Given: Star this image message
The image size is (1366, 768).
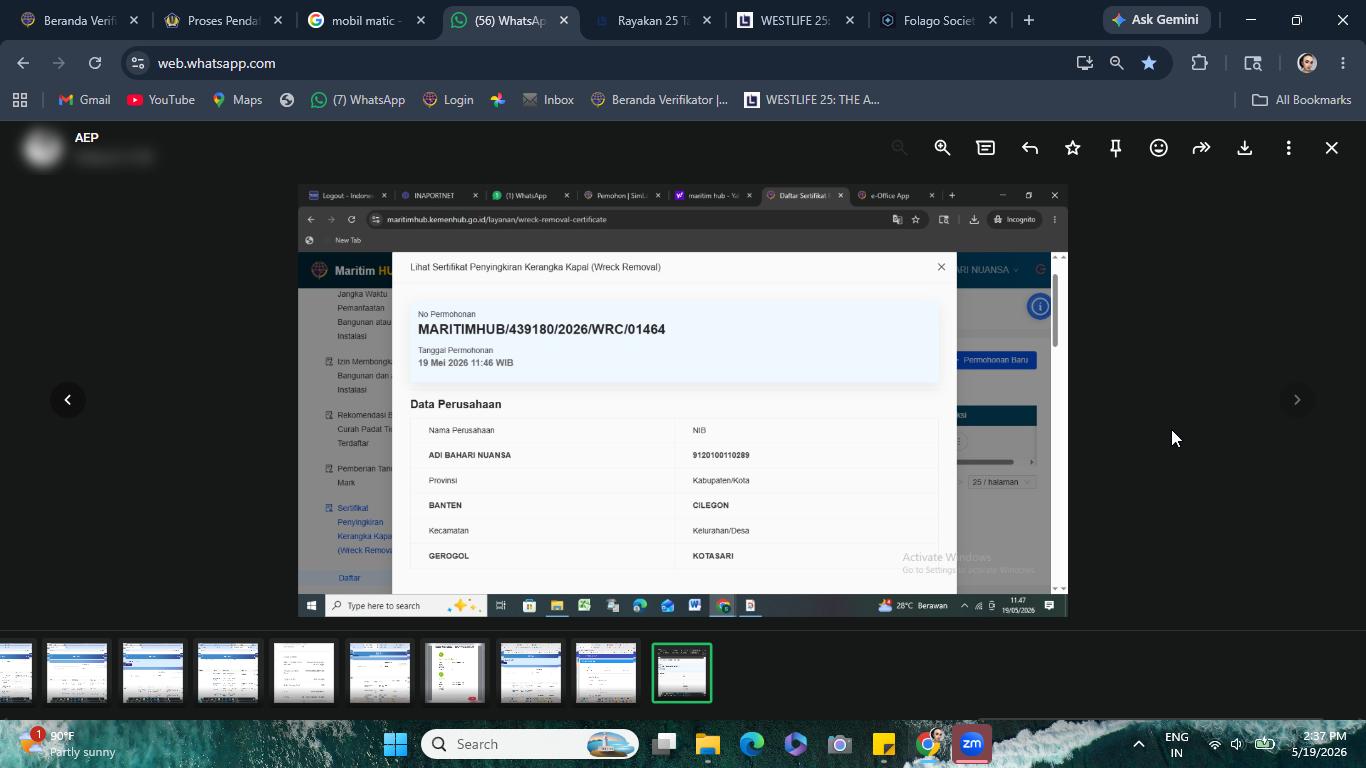Looking at the screenshot, I should pyautogui.click(x=1072, y=148).
